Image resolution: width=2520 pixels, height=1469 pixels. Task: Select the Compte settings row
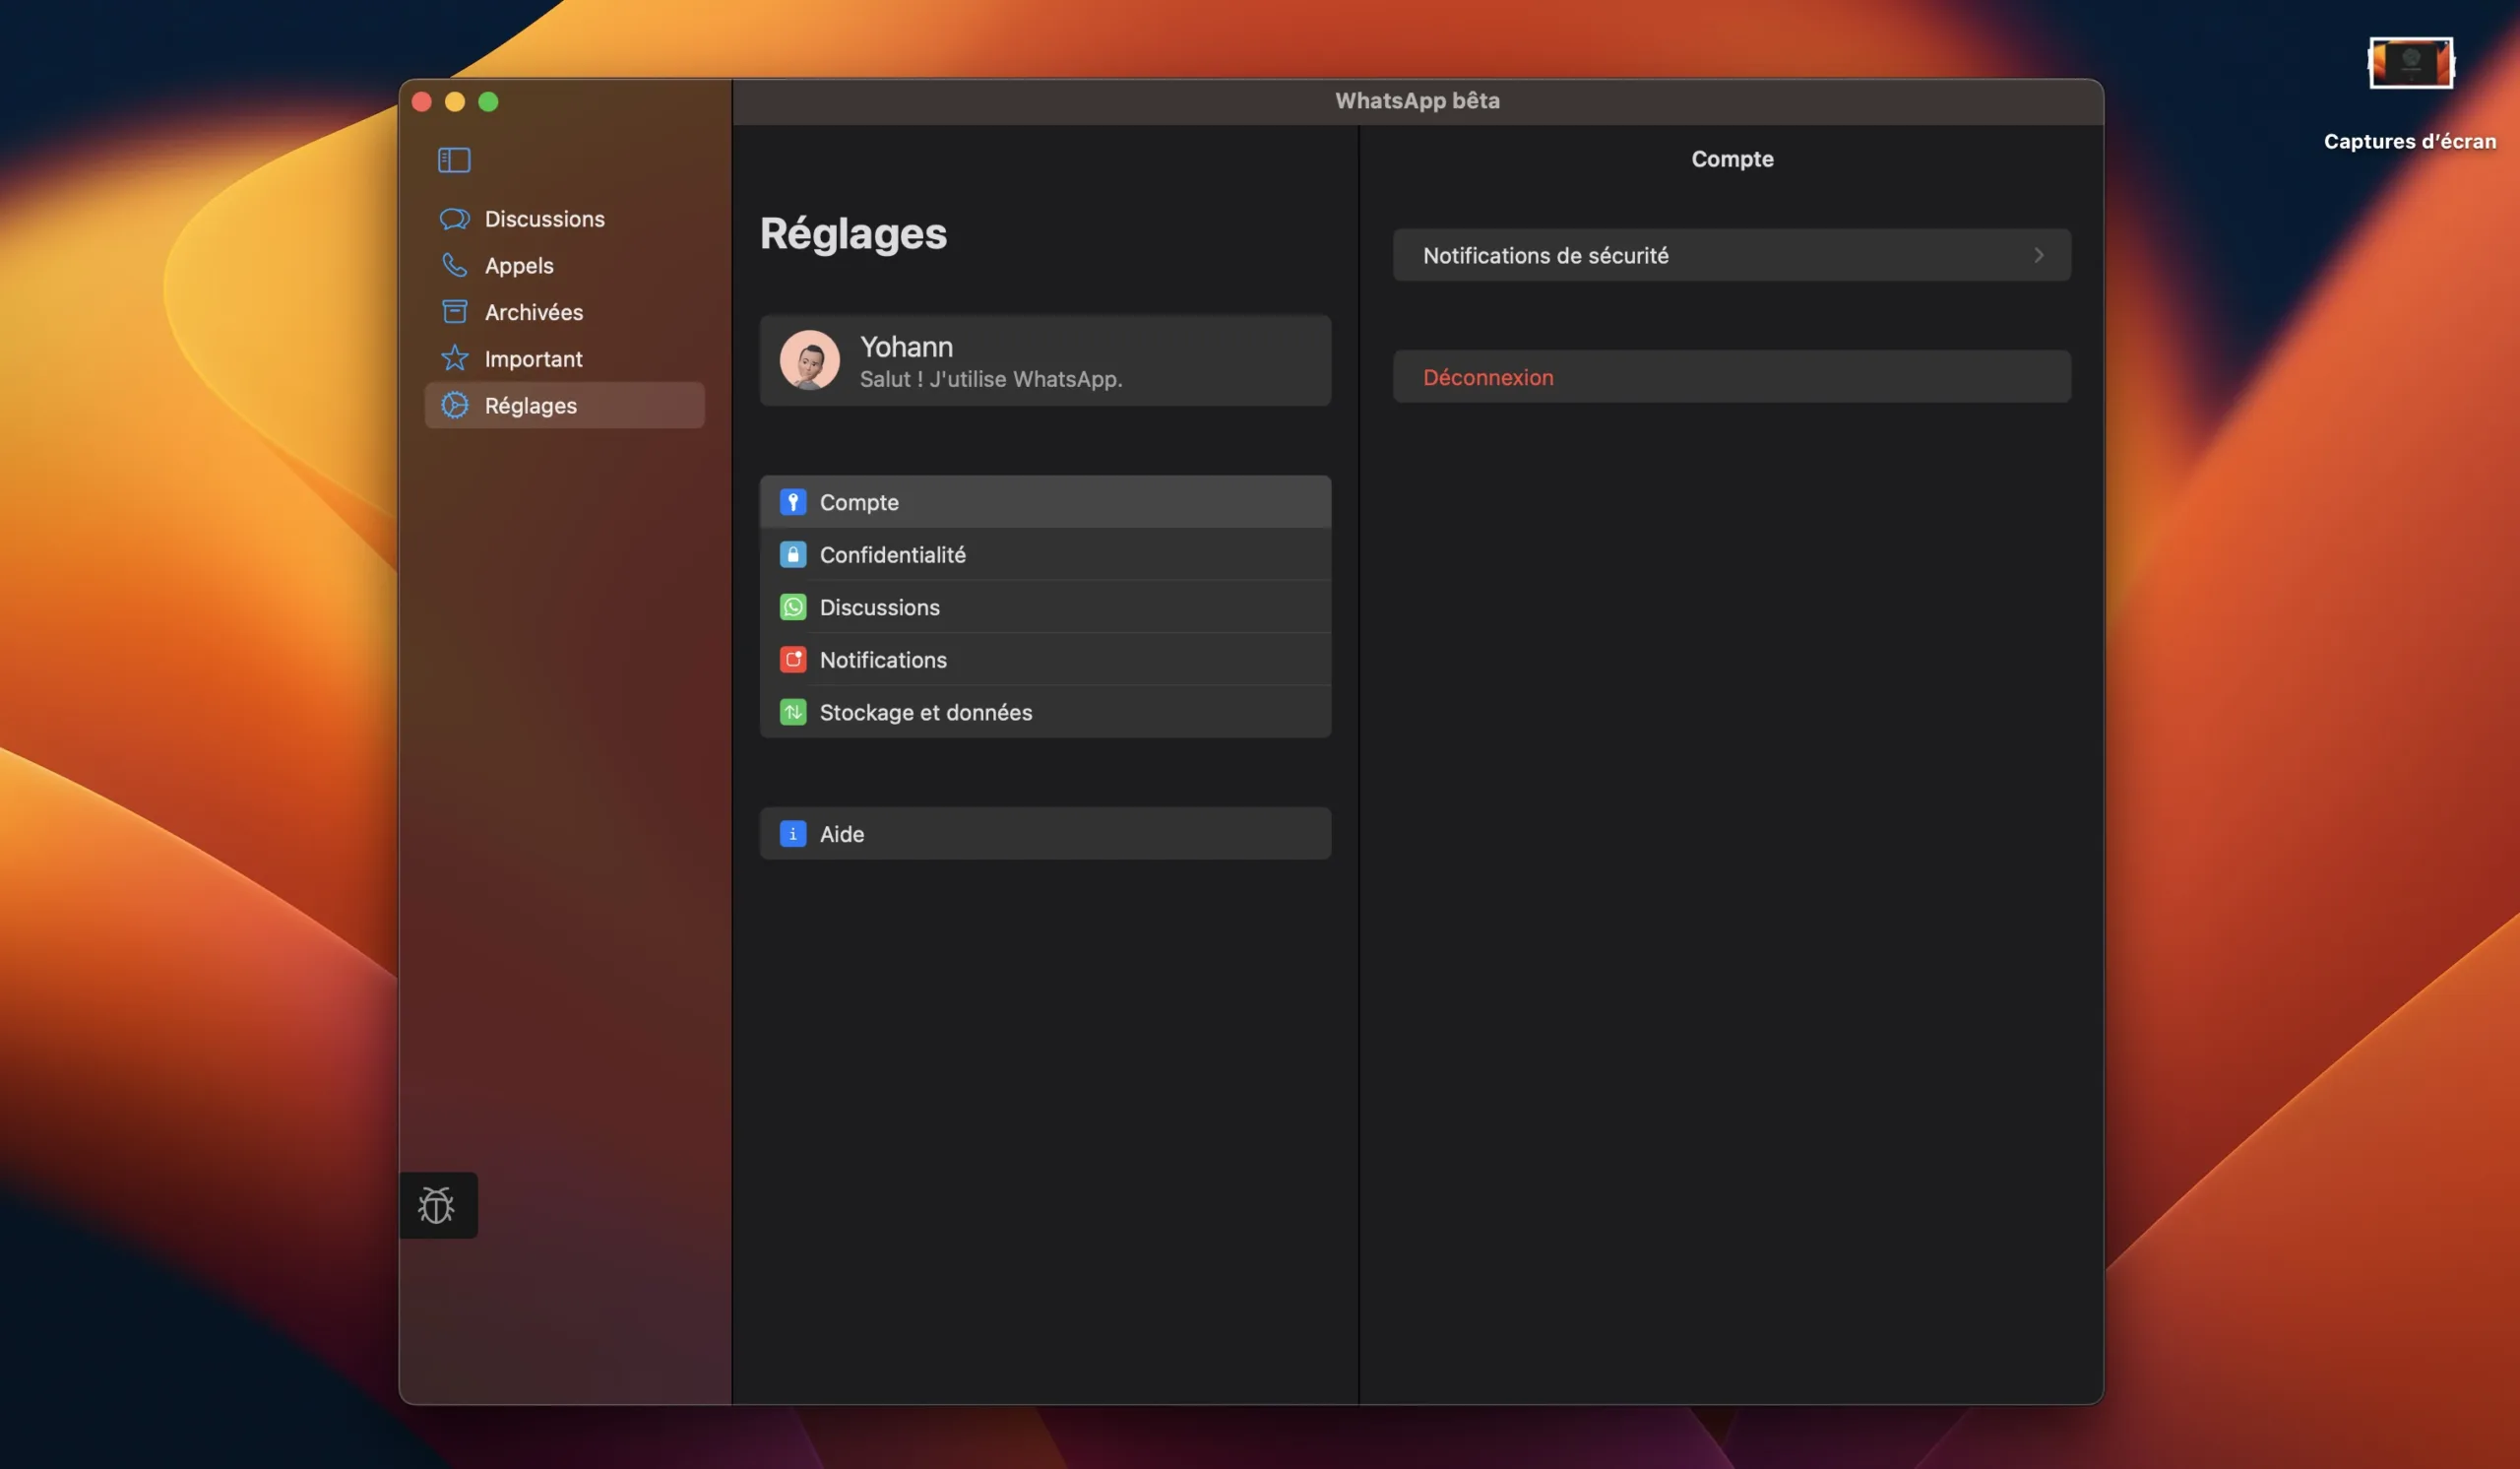859,502
